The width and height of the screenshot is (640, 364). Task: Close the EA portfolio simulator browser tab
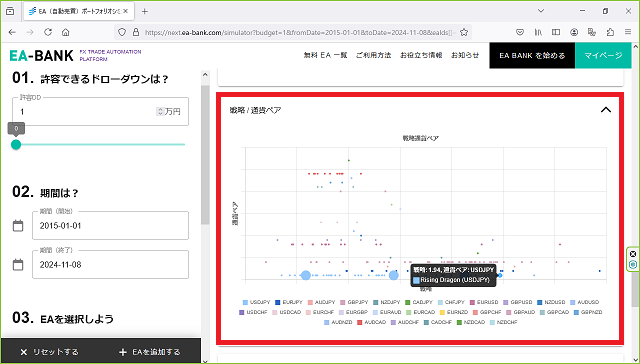coord(126,11)
